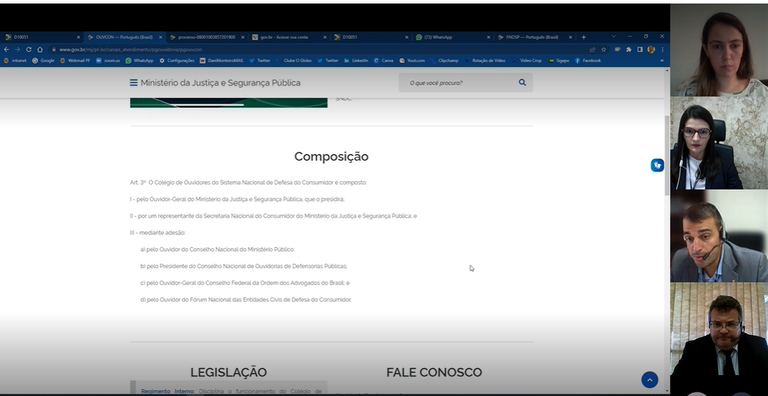Expand the bookmarks overflow chevron
This screenshot has width=768, height=396.
point(662,61)
